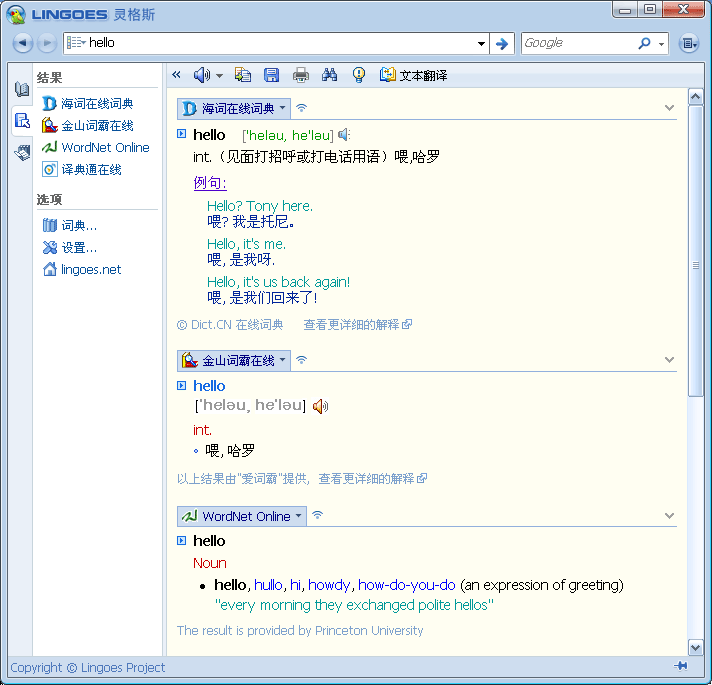Collapse the sidebar with the double chevron
This screenshot has width=712, height=685.
(x=177, y=75)
